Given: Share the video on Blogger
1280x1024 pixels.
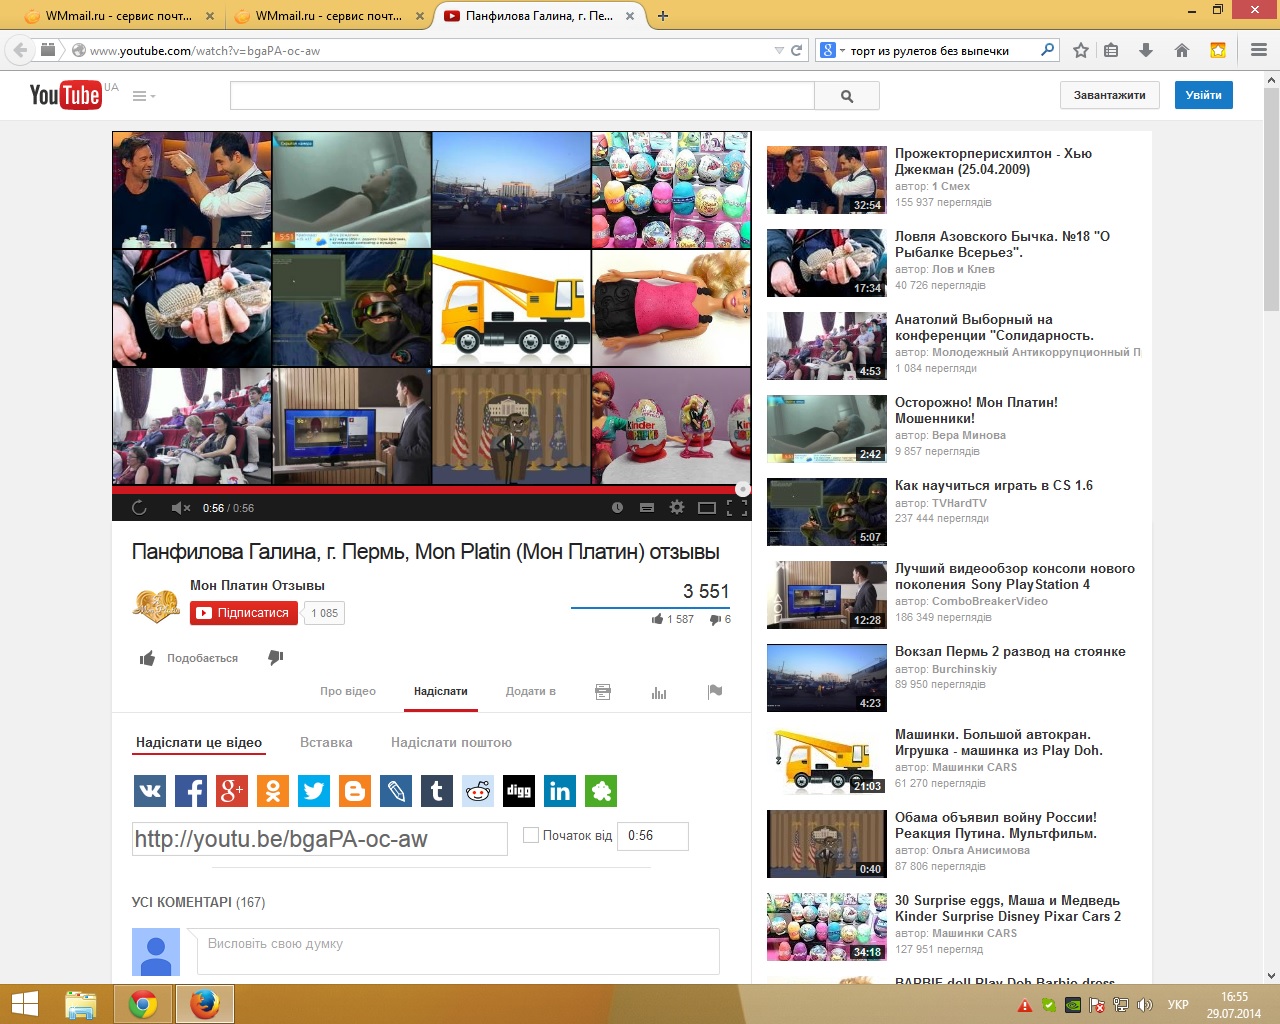Looking at the screenshot, I should [x=355, y=791].
